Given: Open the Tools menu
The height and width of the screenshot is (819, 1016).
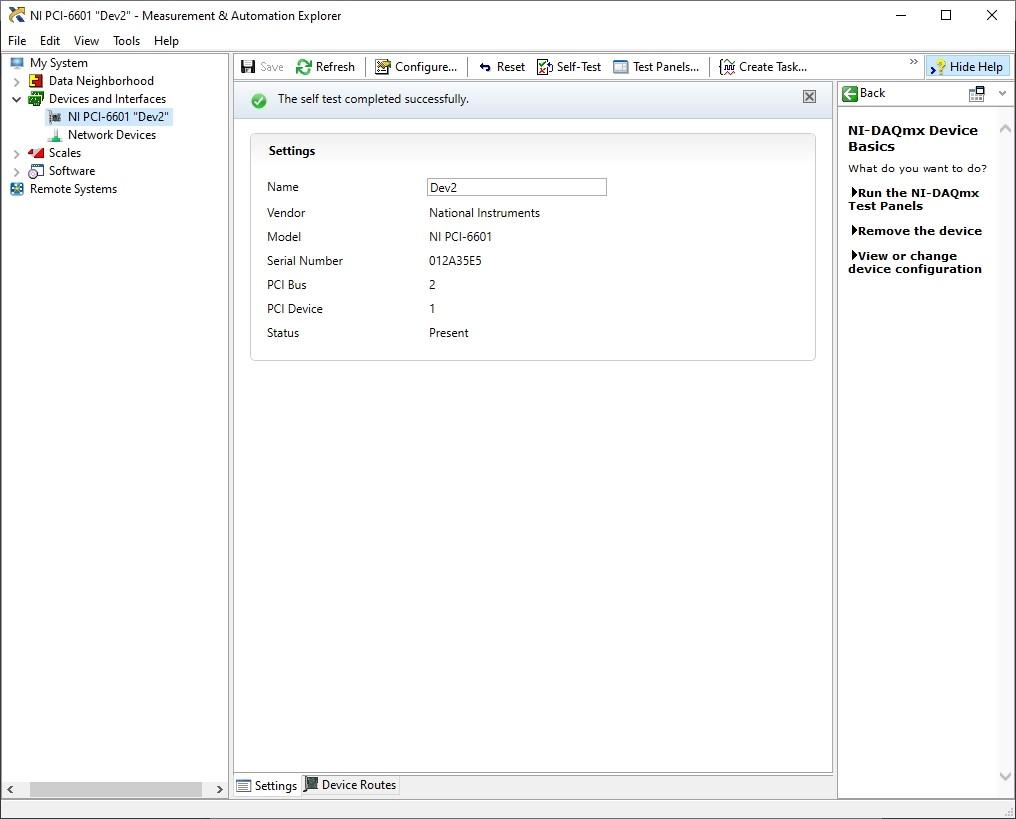Looking at the screenshot, I should point(126,41).
